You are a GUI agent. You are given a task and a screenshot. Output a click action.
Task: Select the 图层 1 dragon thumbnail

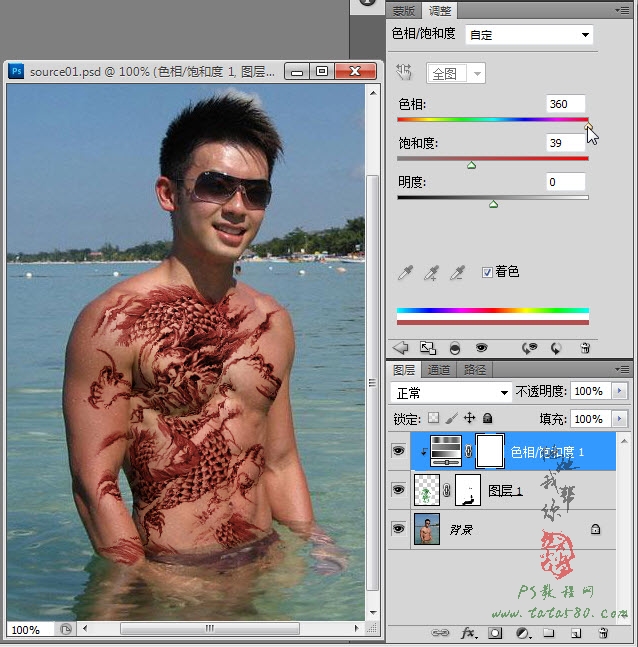pos(427,490)
